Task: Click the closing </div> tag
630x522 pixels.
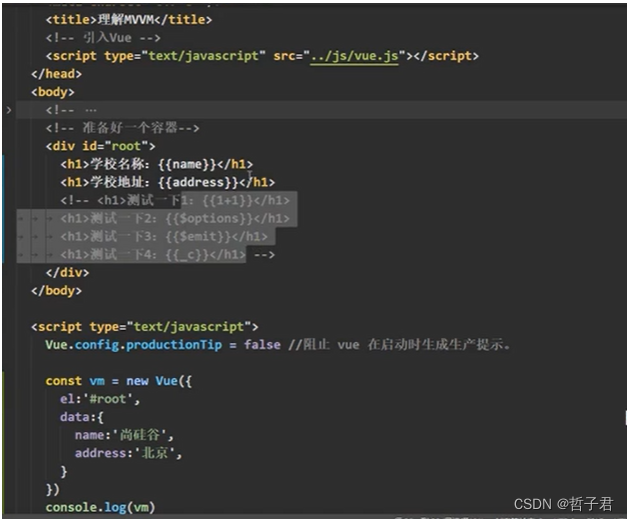Action: pos(67,272)
